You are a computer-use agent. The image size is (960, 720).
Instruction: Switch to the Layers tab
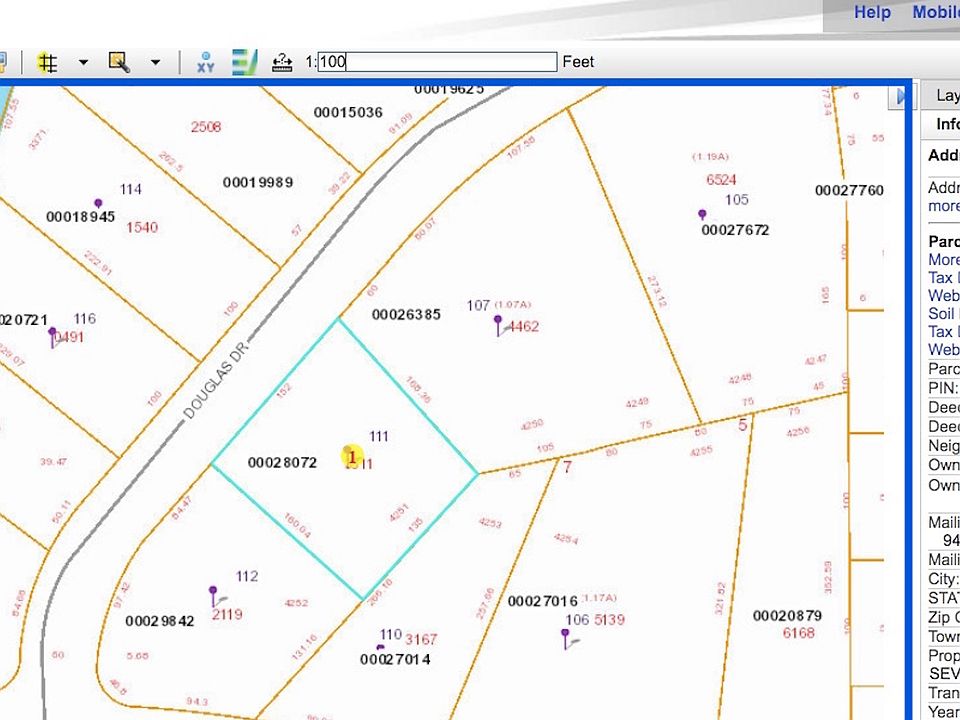945,96
